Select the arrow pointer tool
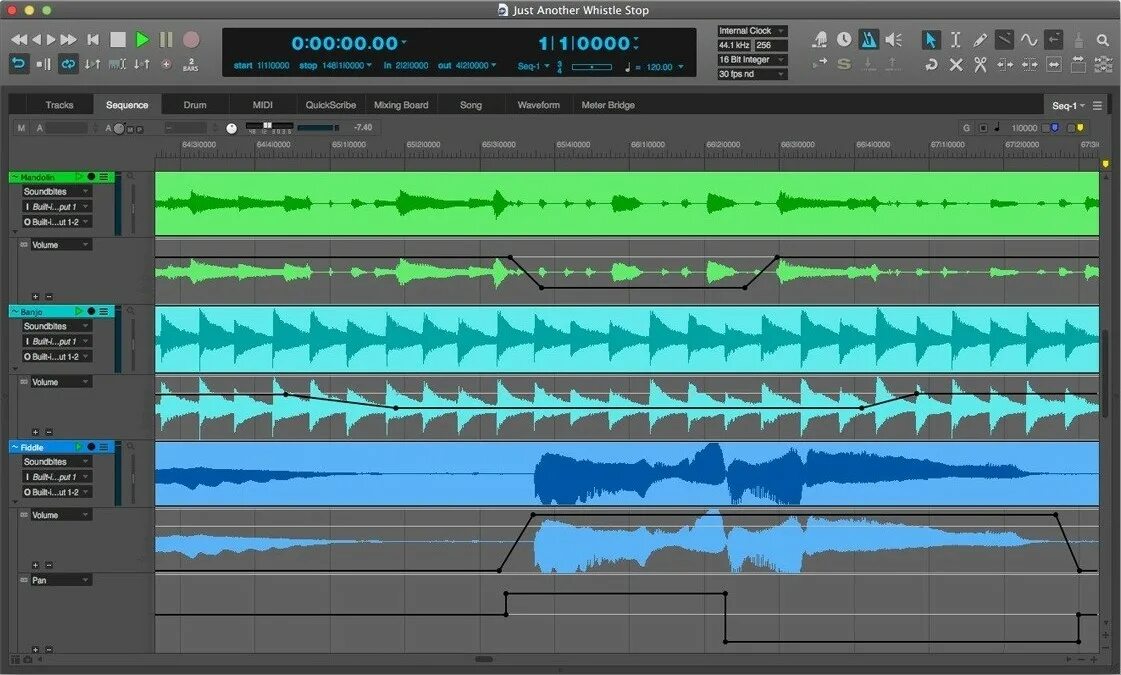1121x675 pixels. (929, 39)
